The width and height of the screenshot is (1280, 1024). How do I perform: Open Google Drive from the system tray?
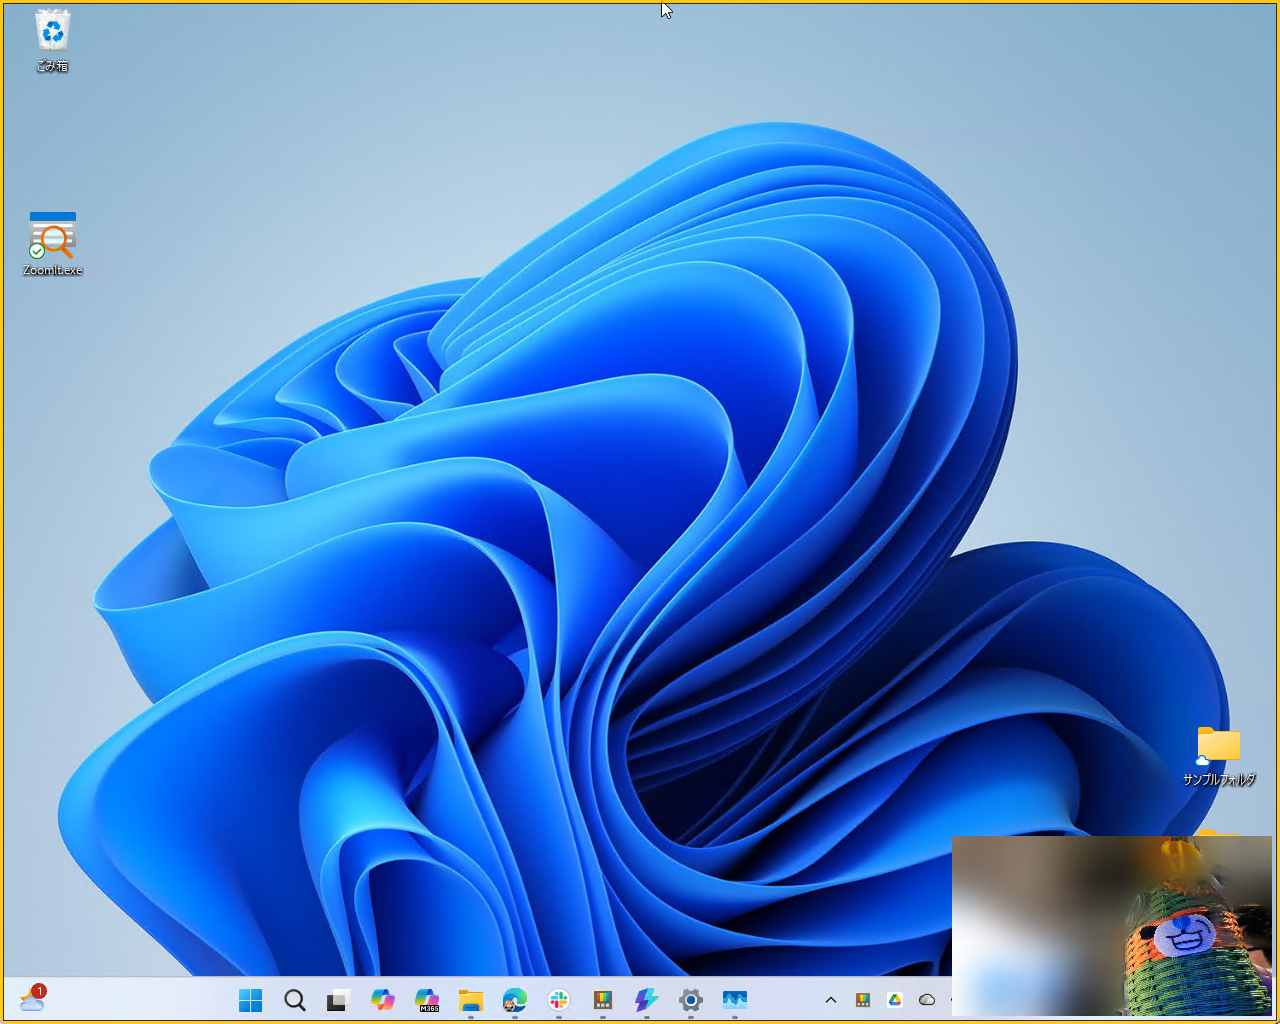point(895,1000)
